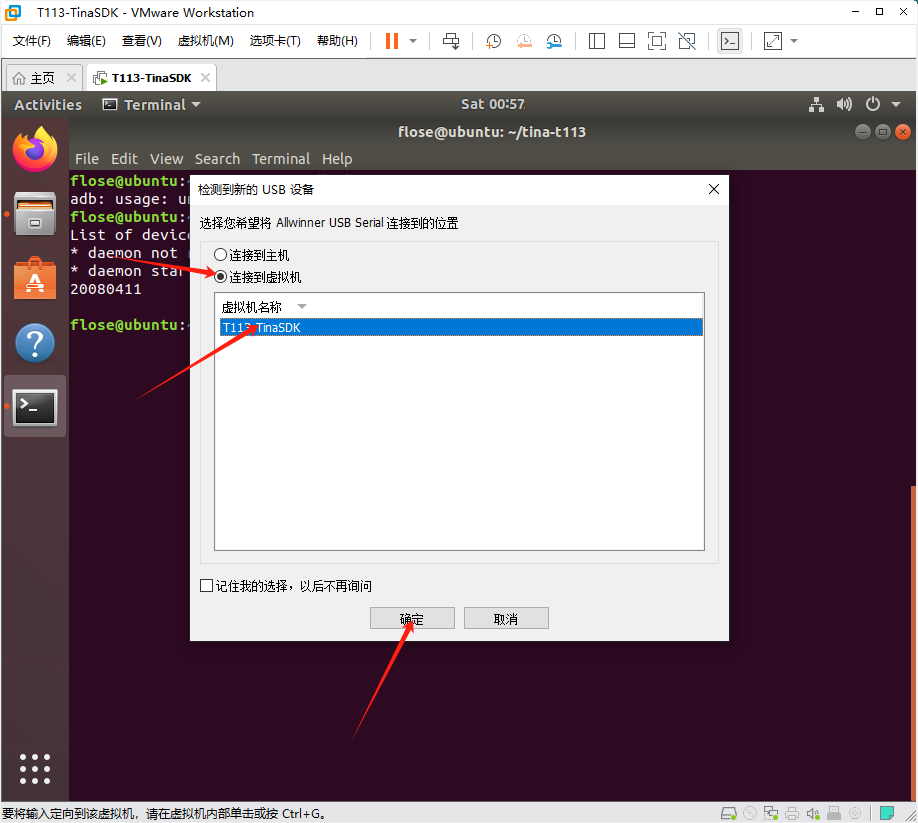Click the network adapter status bar icon
918x823 pixels.
771,813
